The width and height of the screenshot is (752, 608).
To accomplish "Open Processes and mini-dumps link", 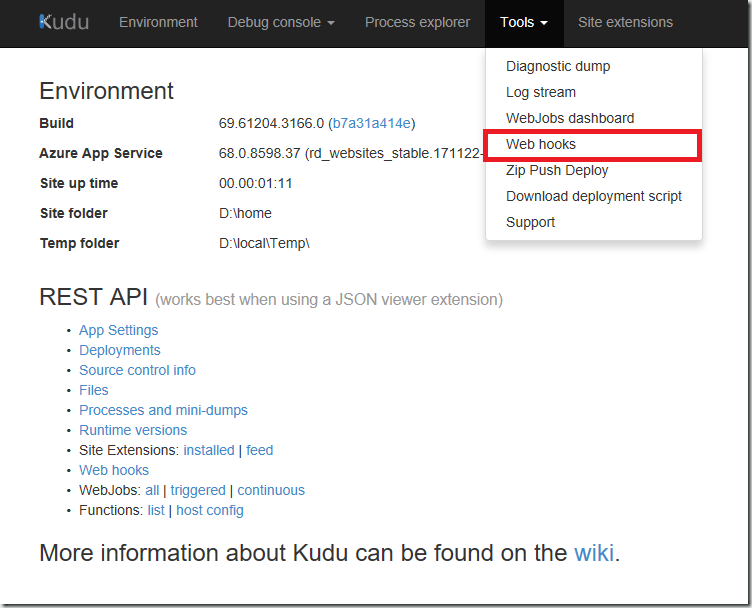I will coord(164,410).
